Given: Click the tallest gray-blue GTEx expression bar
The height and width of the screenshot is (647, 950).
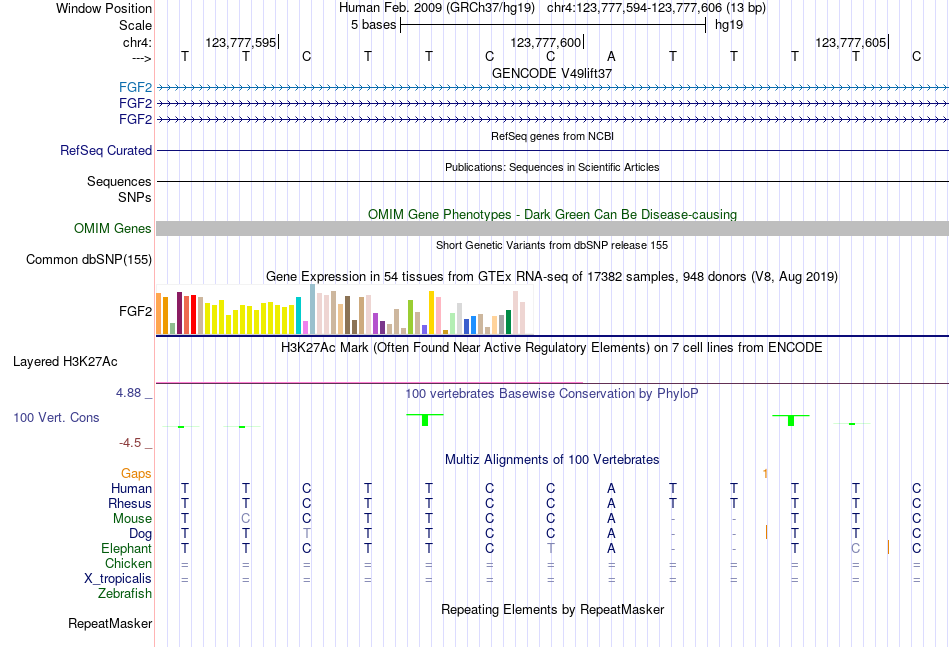Looking at the screenshot, I should pyautogui.click(x=313, y=309).
